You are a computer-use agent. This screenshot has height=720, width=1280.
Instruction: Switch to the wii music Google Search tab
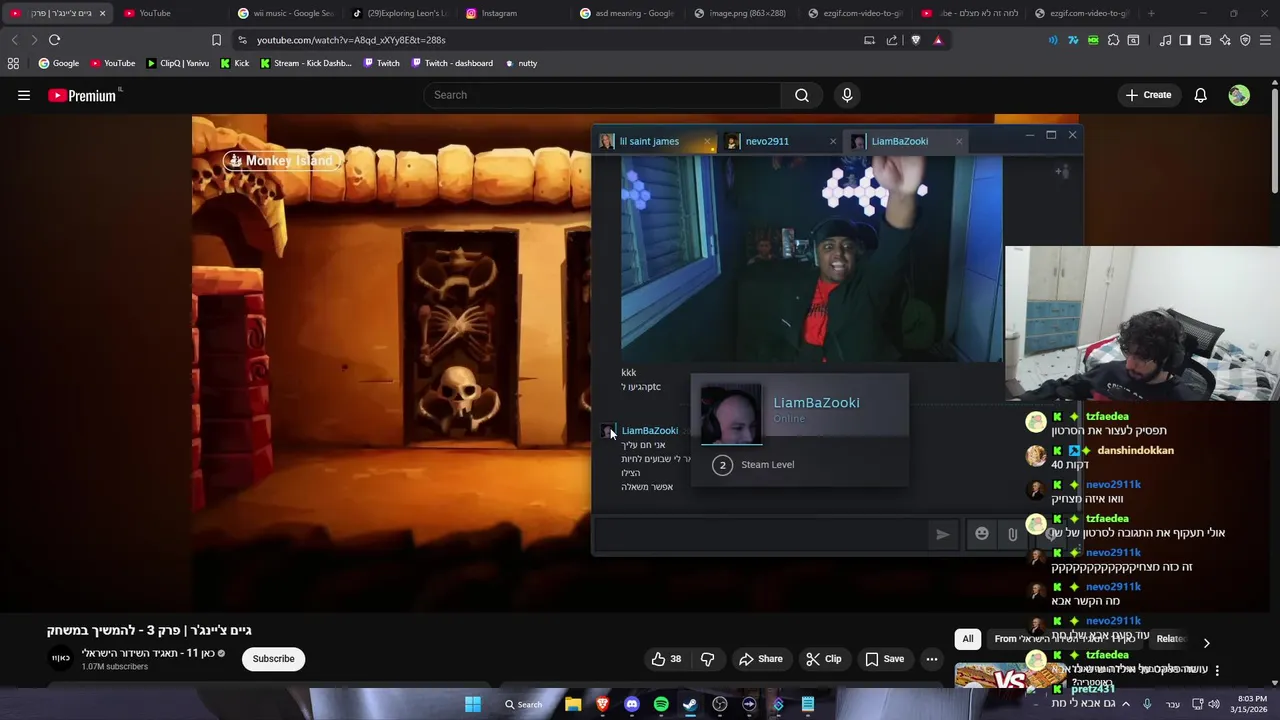coord(292,13)
